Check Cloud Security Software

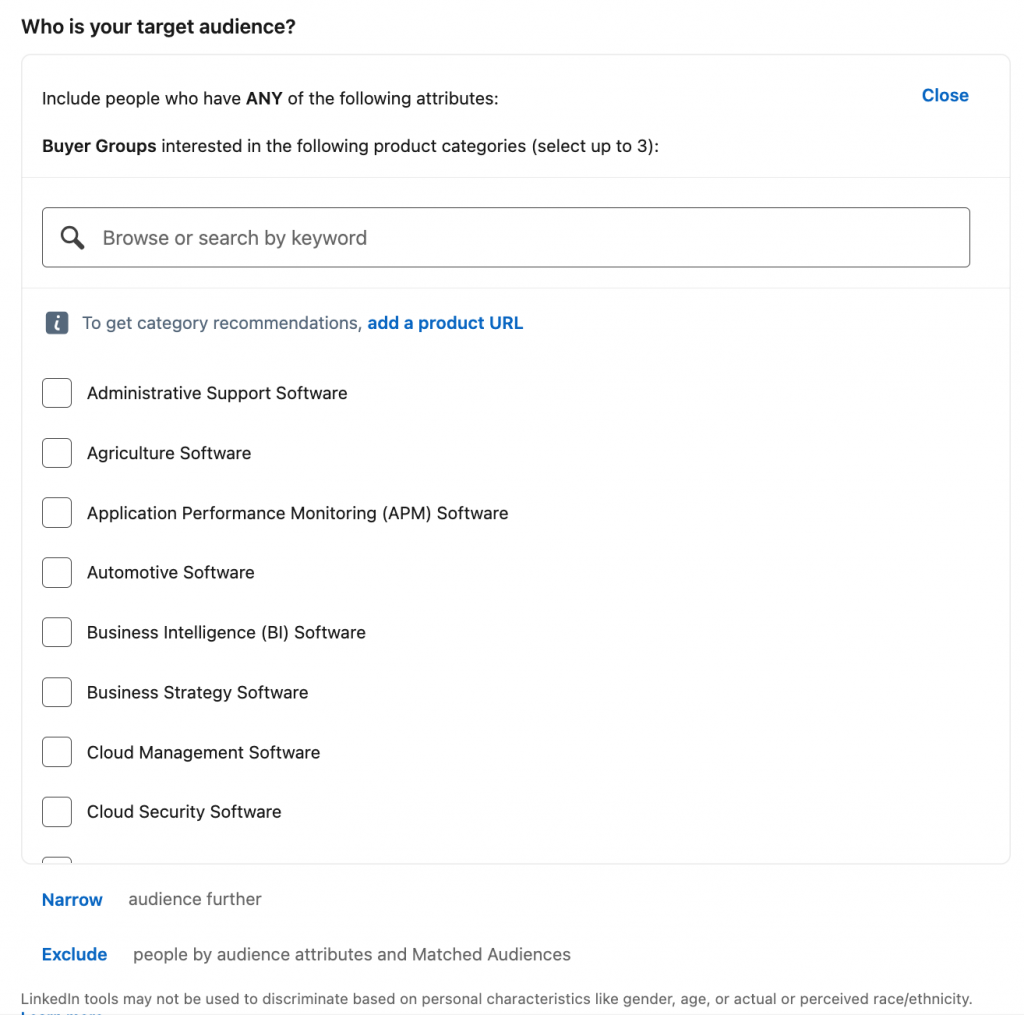point(57,811)
